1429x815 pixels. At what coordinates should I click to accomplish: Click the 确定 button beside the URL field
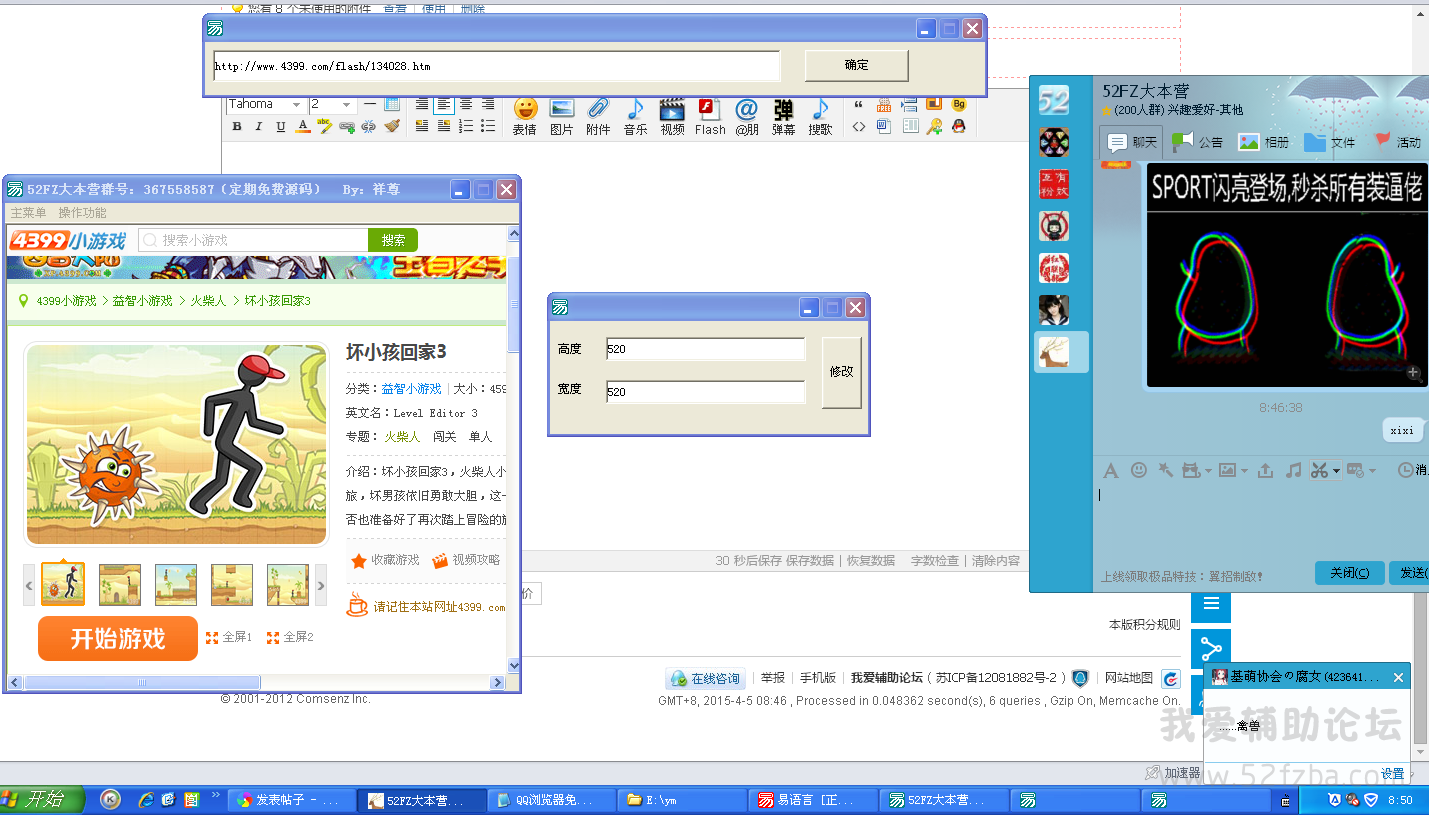pyautogui.click(x=857, y=65)
